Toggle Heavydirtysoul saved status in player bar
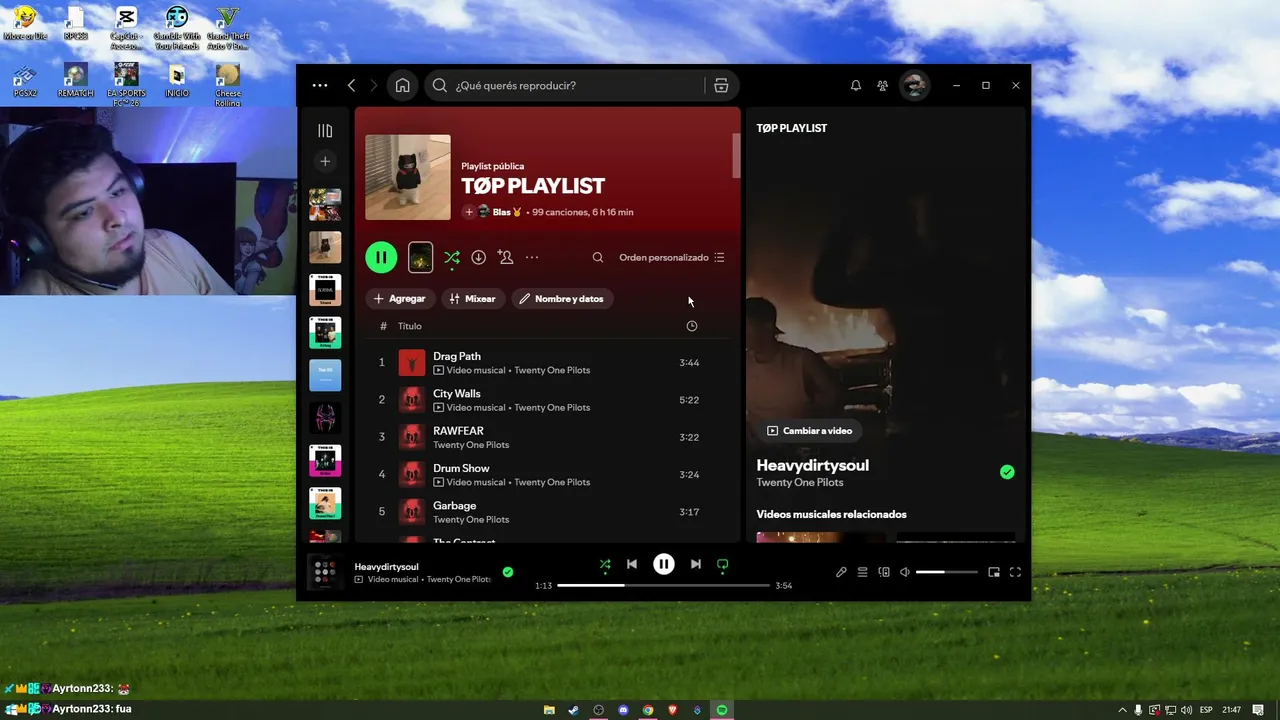 [x=508, y=572]
